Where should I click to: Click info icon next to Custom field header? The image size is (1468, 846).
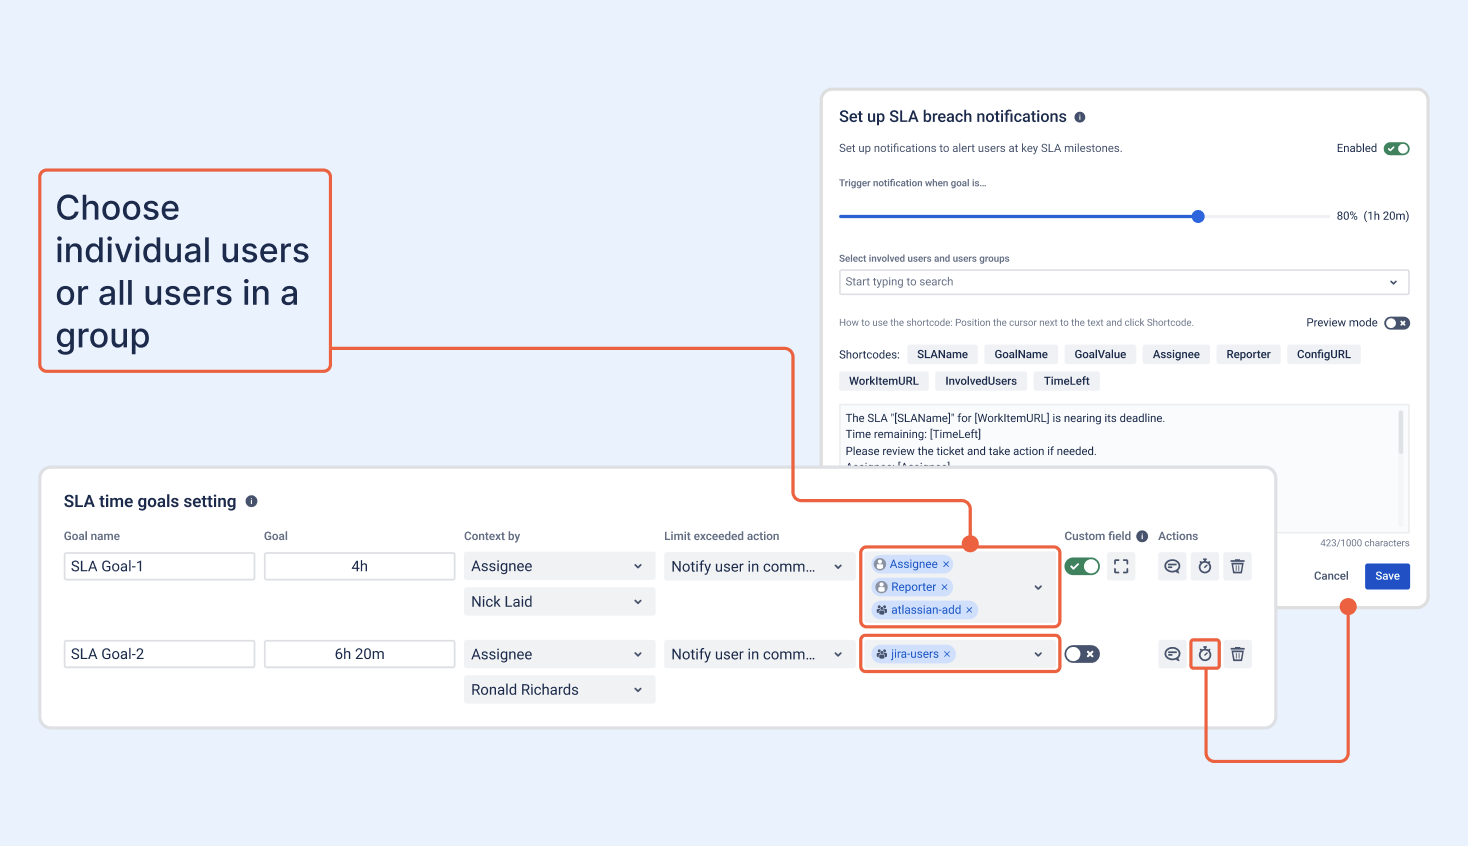coord(1142,536)
